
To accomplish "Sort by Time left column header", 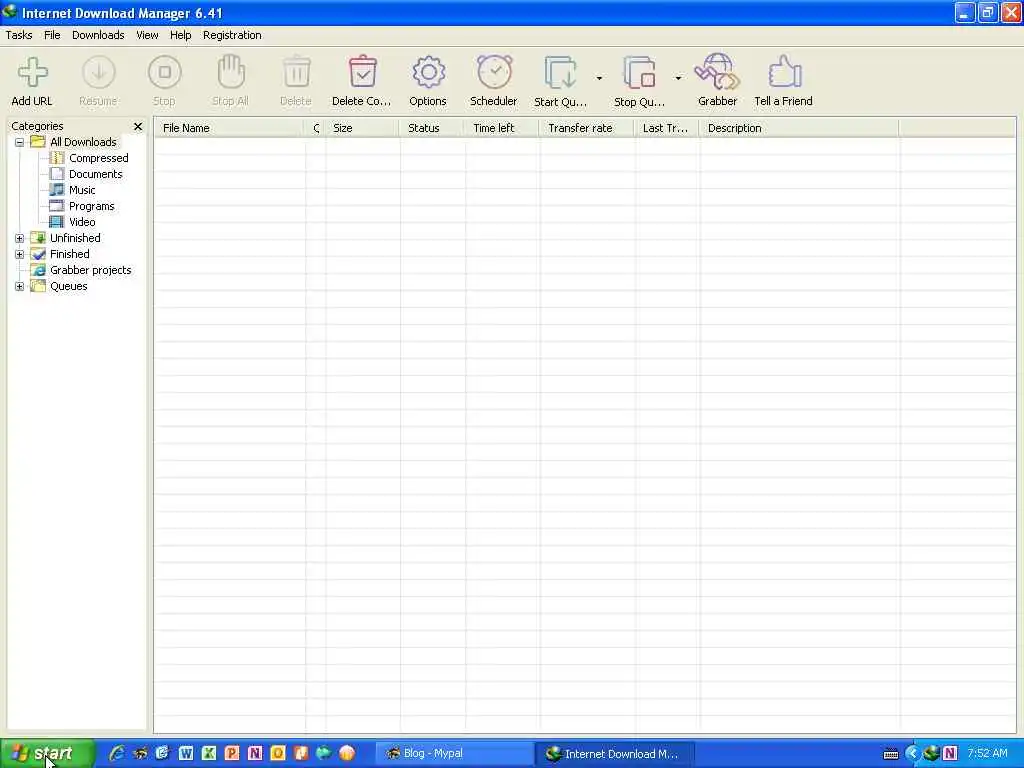I will coord(501,128).
